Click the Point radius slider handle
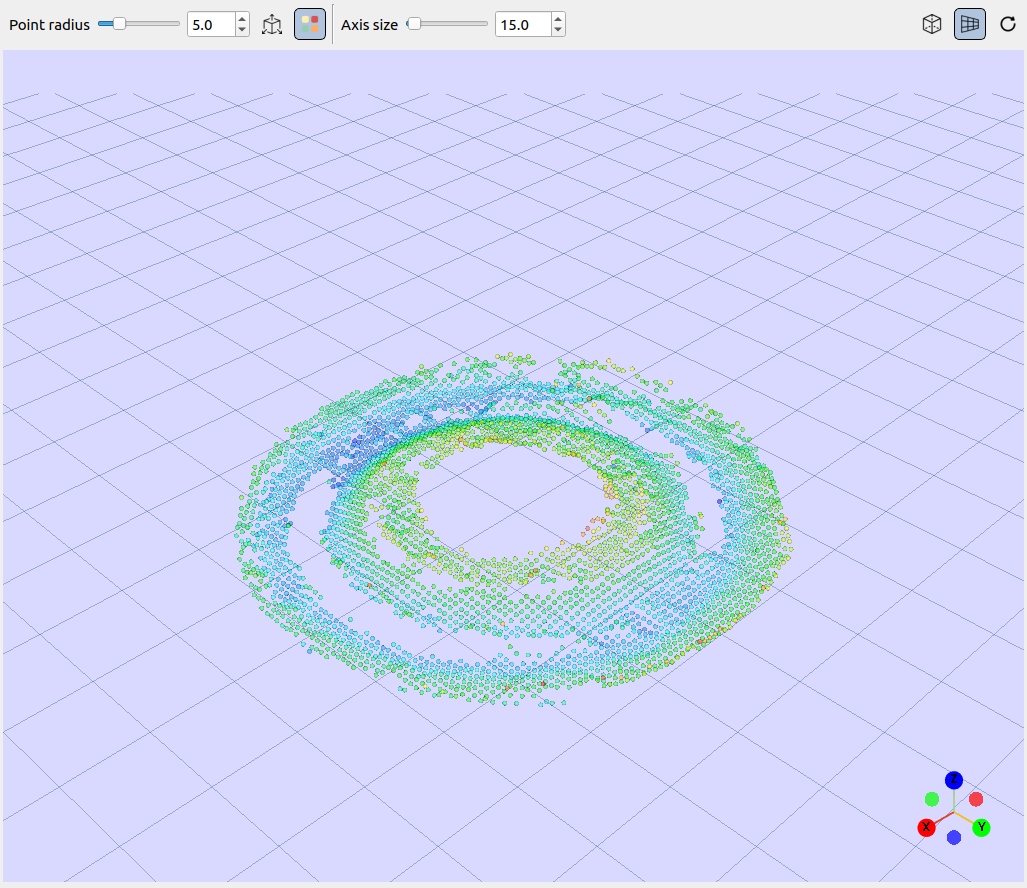 click(119, 24)
